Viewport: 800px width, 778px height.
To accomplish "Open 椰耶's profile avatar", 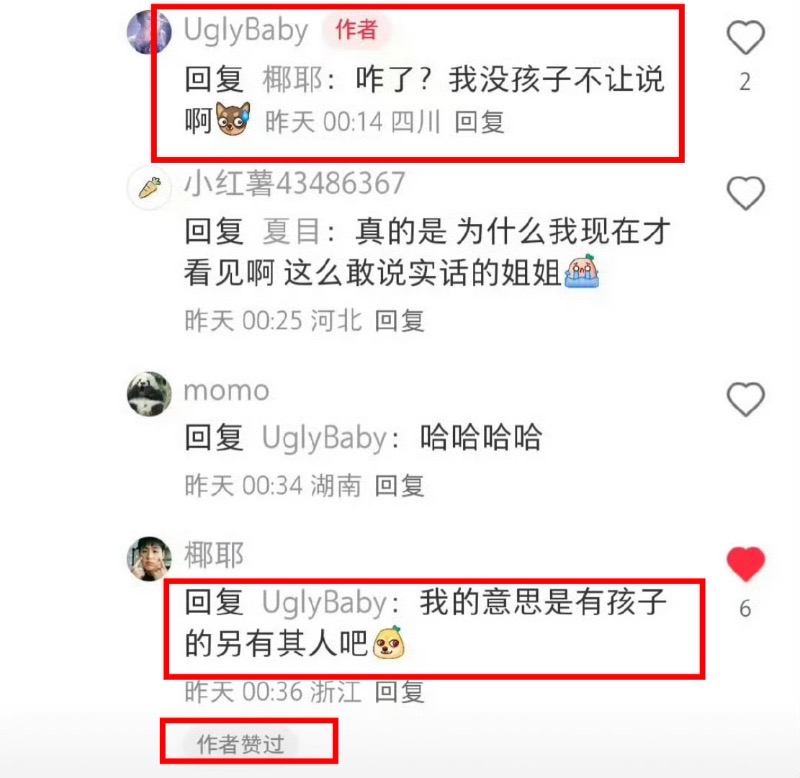I will point(149,558).
